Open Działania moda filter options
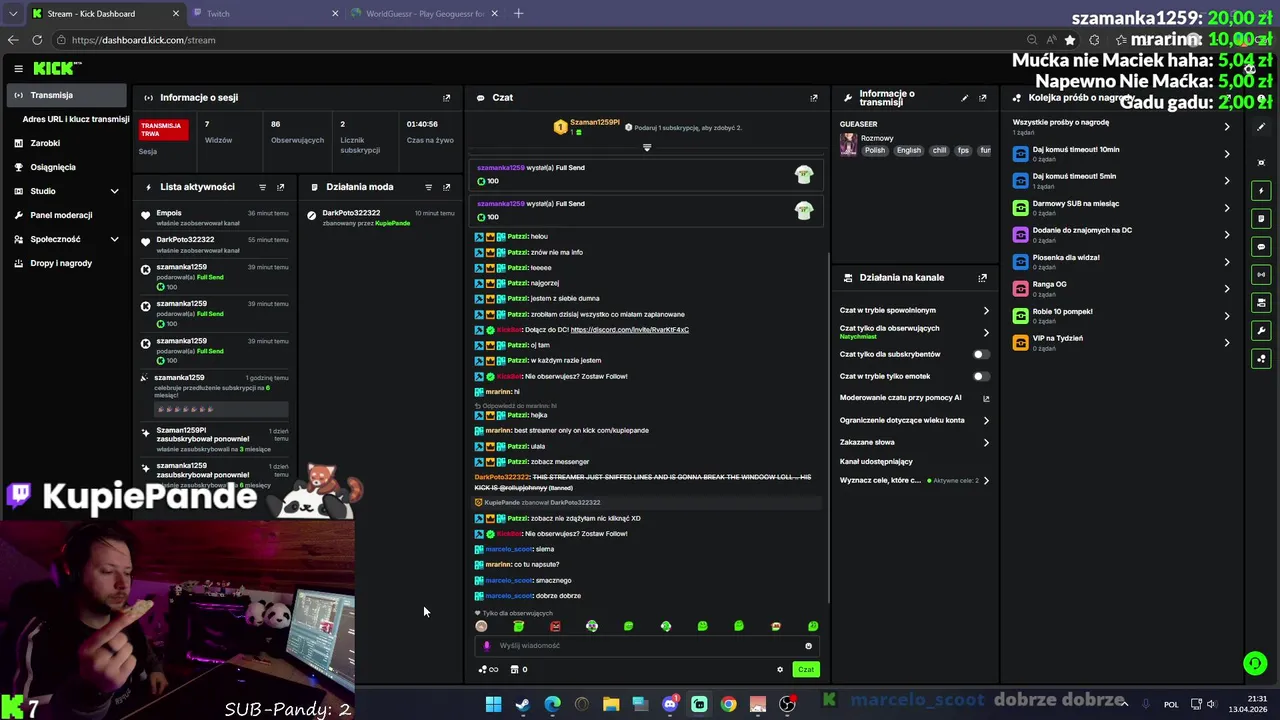 [428, 187]
